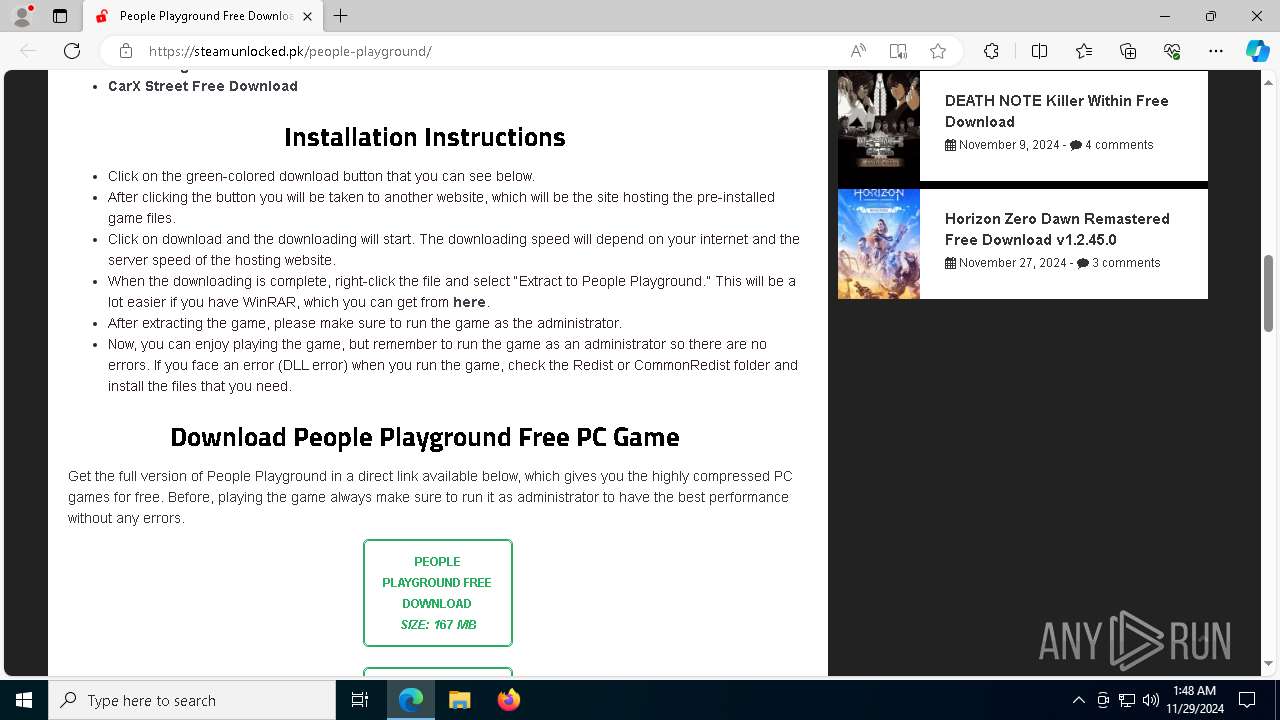Open a new tab with plus icon

341,16
